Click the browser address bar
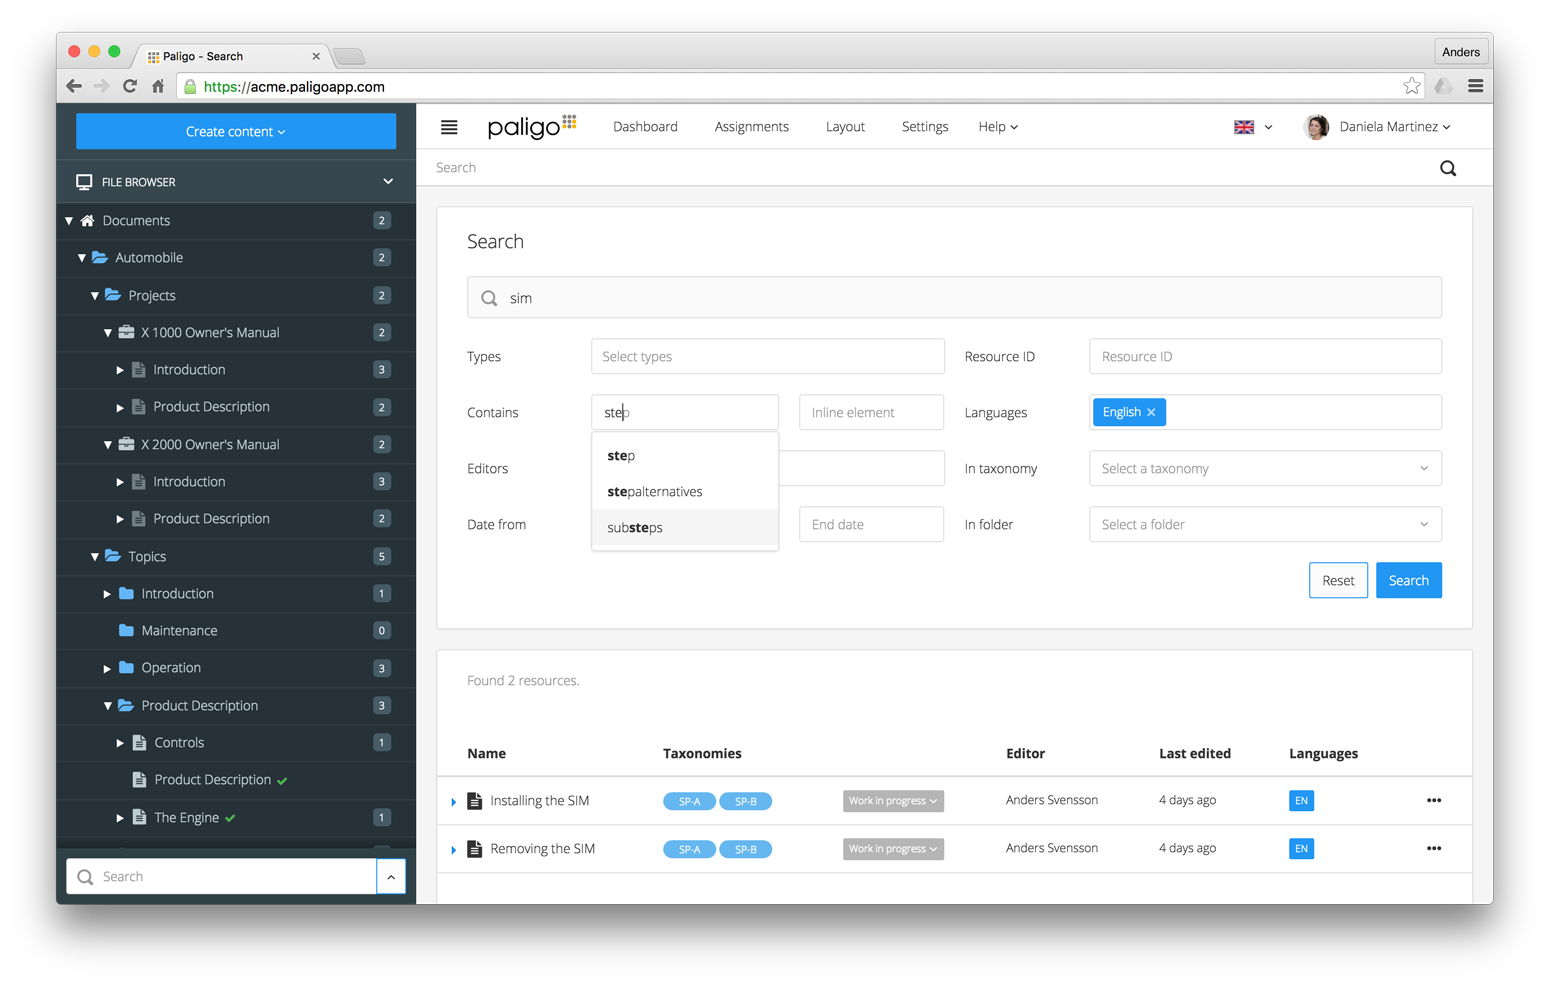1549x984 pixels. [x=800, y=86]
